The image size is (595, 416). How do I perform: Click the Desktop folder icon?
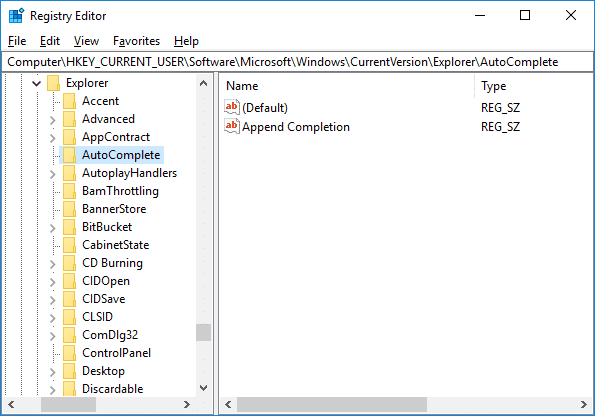69,371
